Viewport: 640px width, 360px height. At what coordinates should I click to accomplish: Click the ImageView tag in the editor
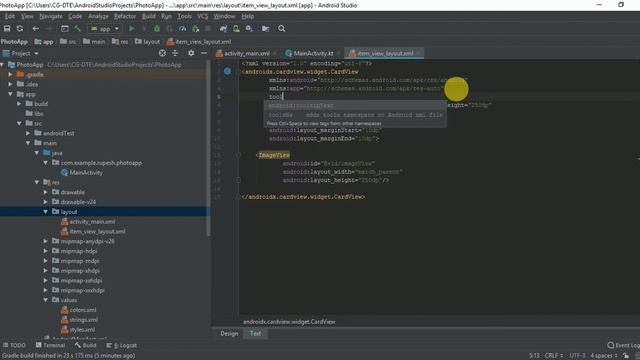[274, 155]
